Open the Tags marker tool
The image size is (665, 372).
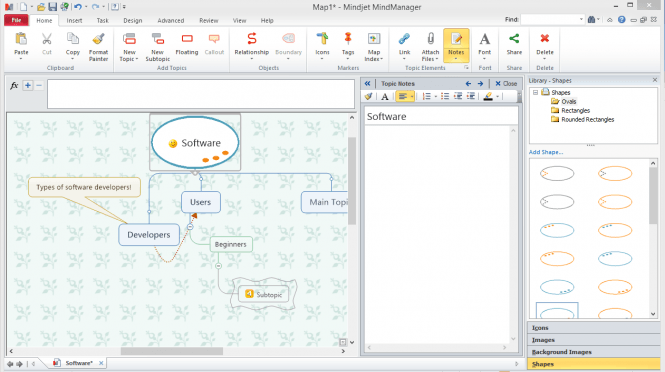tap(348, 46)
